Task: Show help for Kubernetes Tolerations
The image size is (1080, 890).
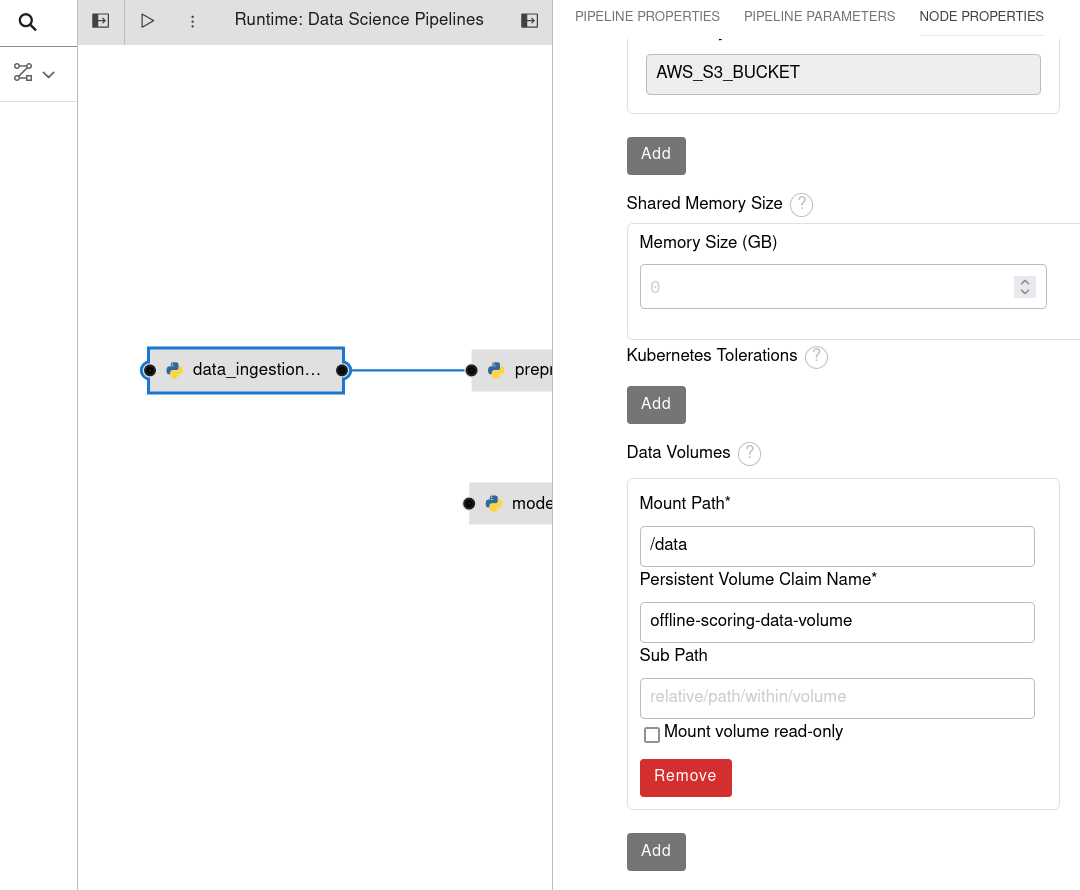Action: click(x=816, y=357)
